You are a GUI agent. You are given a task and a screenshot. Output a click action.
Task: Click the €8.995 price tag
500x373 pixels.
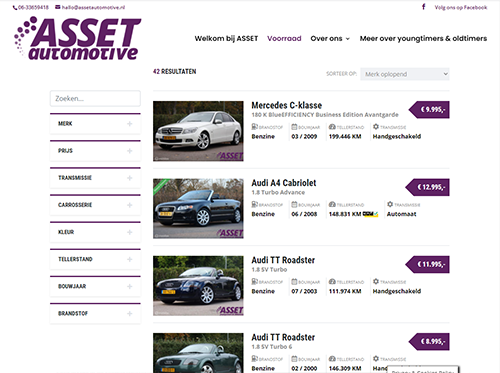(429, 342)
